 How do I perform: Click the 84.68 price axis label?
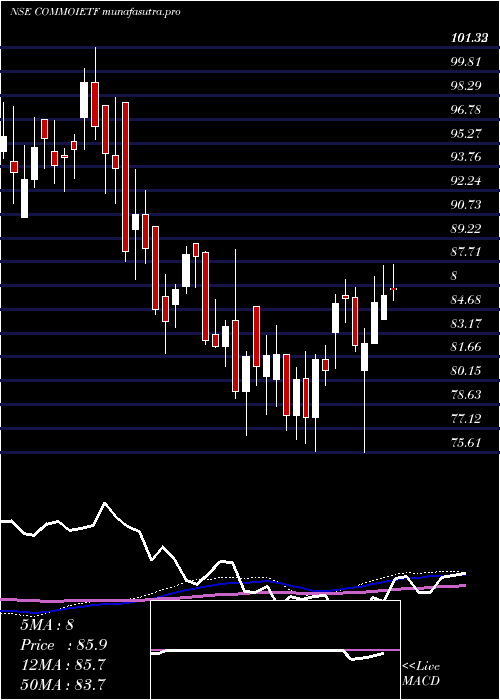pos(466,300)
